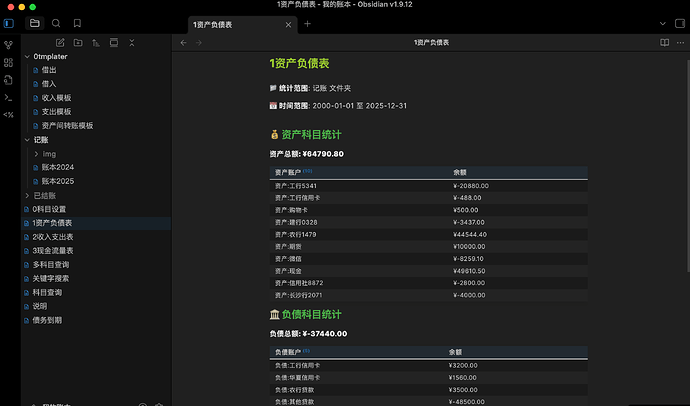This screenshot has height=406, width=690.
Task: Open the 2收入支出表 note
Action: click(53, 237)
